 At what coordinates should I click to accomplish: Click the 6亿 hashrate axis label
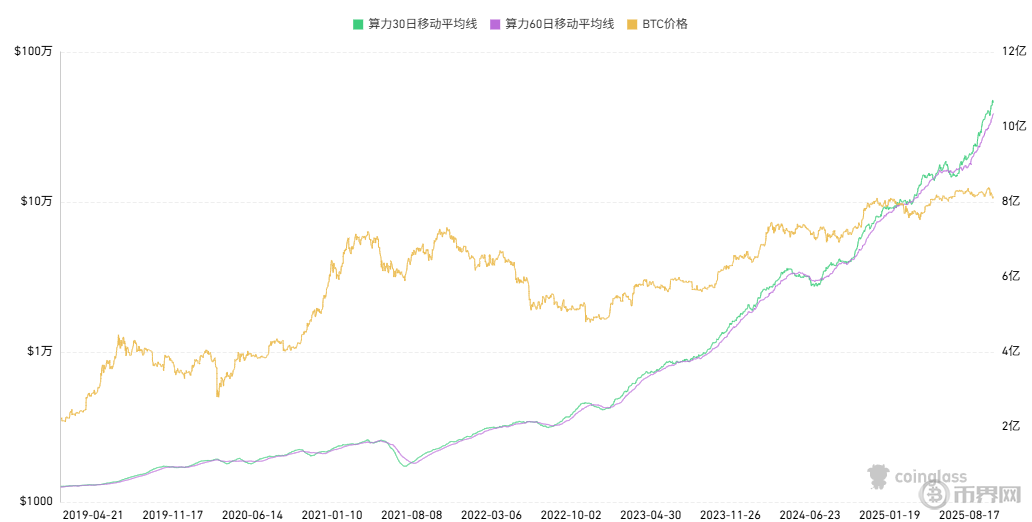point(1011,276)
